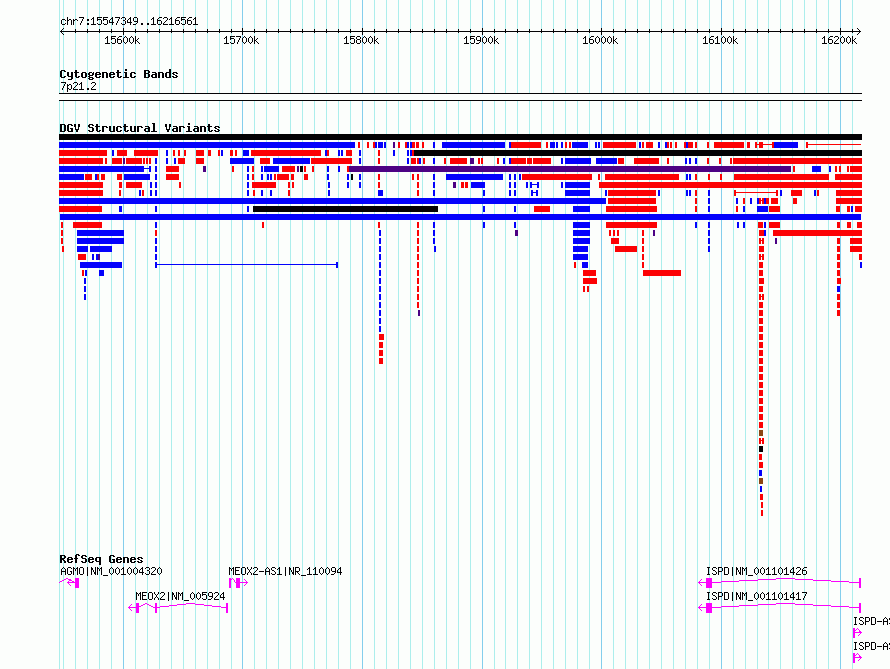The height and width of the screenshot is (669, 890).
Task: Open the DGV Structural Variants track title
Action: point(140,128)
